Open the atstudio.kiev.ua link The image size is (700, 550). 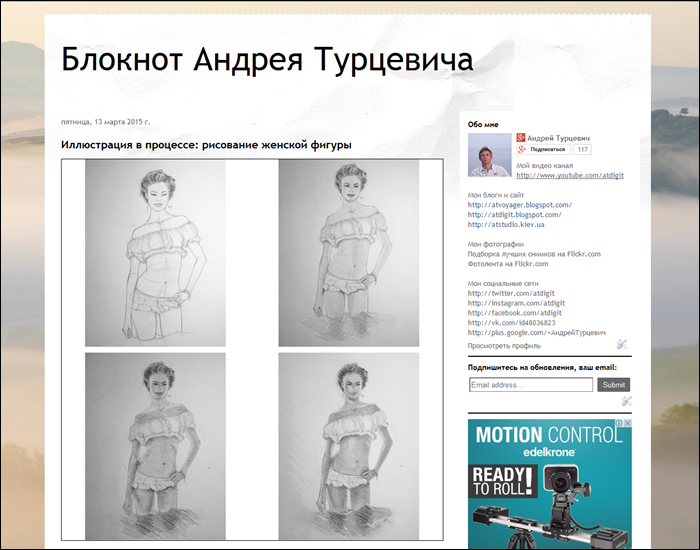click(x=506, y=225)
